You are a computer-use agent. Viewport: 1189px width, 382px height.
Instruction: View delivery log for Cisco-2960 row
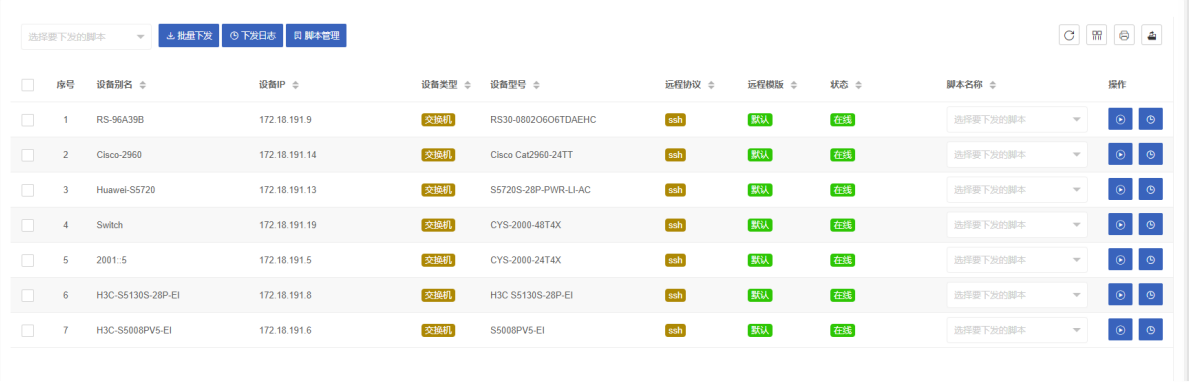(x=1151, y=155)
